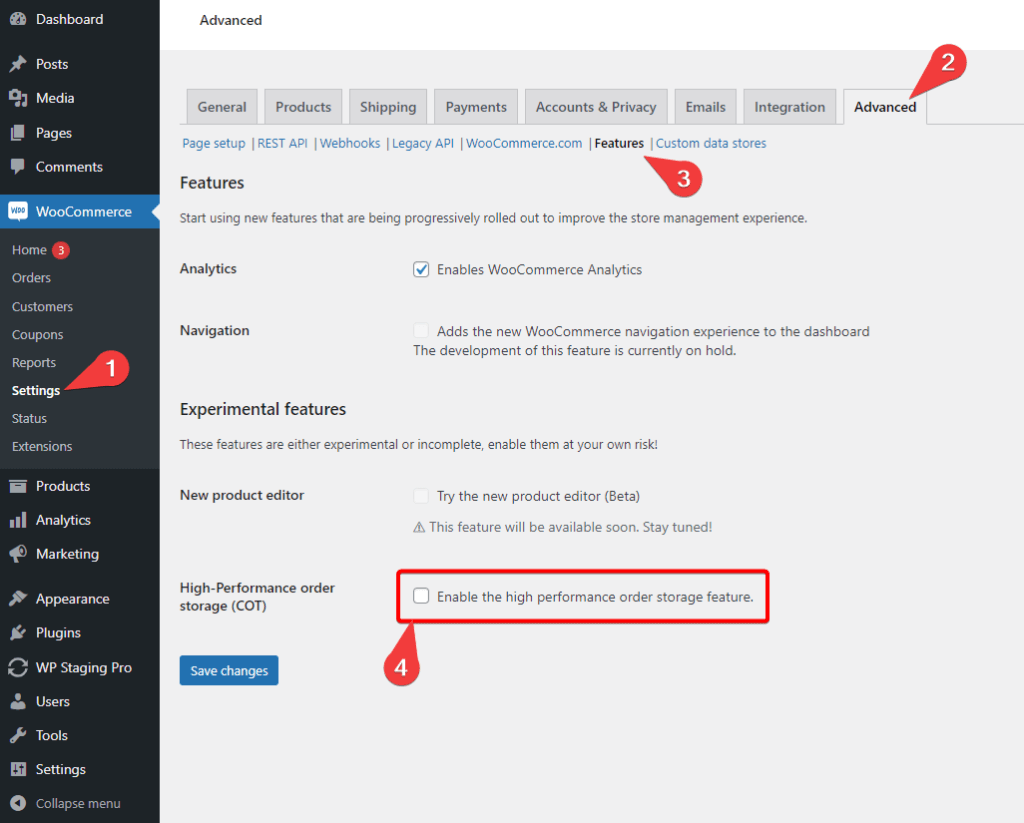This screenshot has width=1024, height=823.
Task: Enable the high performance order storage checkbox
Action: tap(421, 596)
